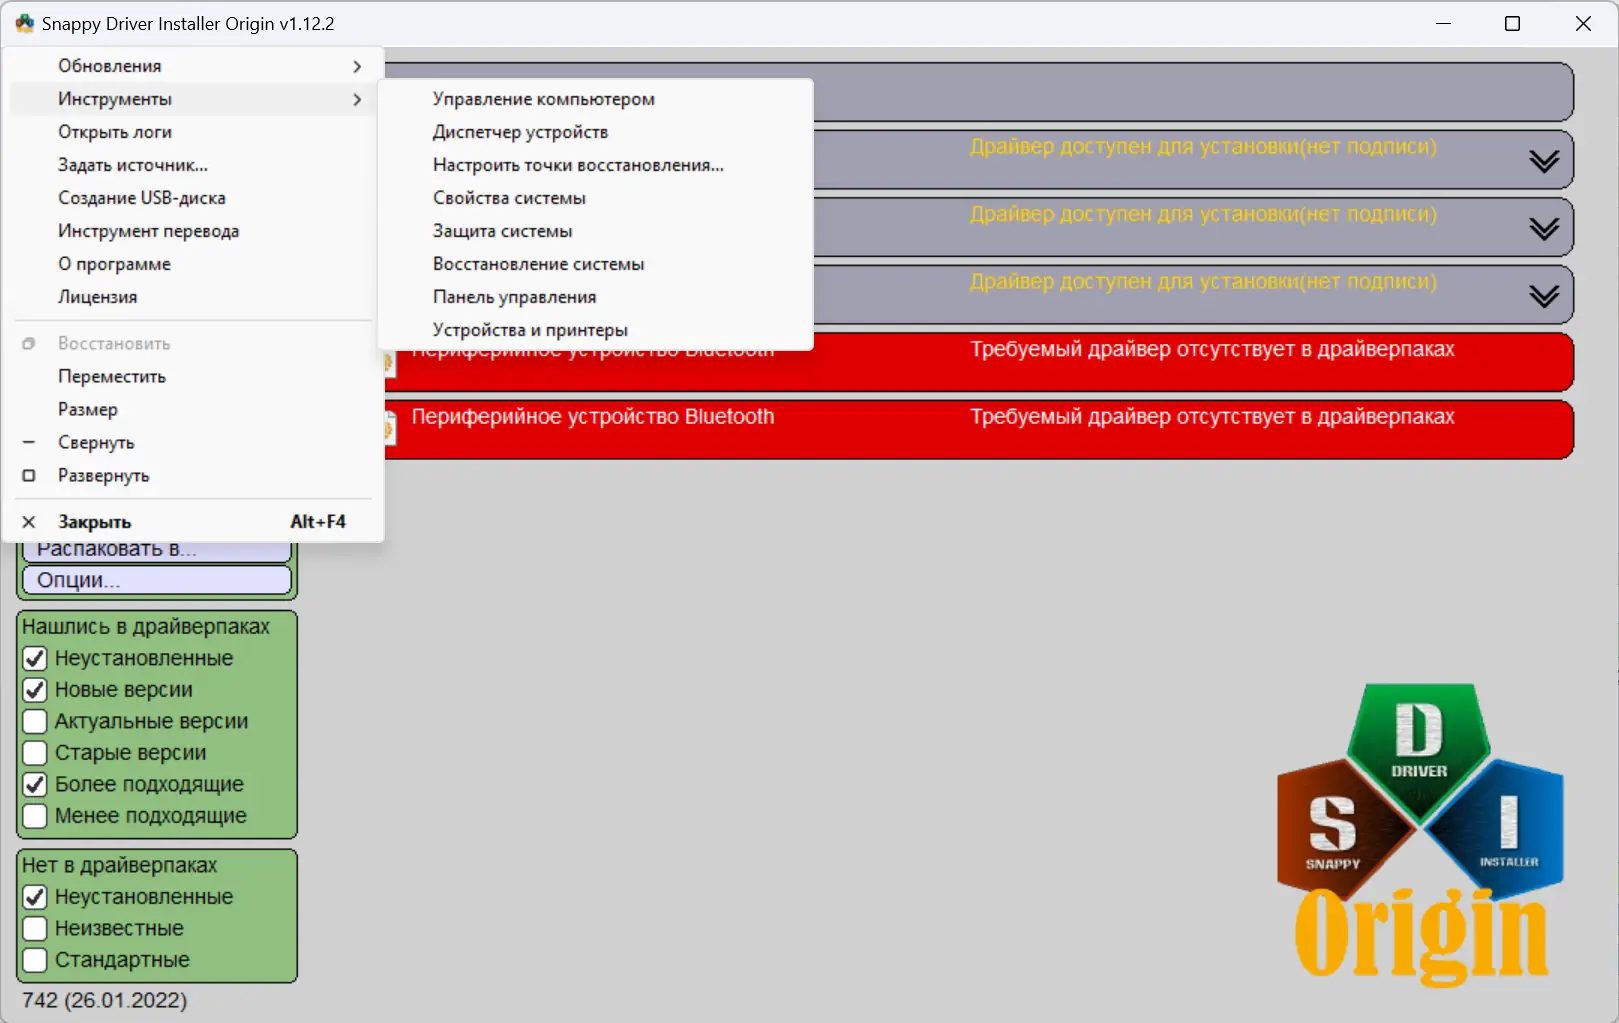
Task: Expand the second driver row details chevron
Action: (1545, 227)
